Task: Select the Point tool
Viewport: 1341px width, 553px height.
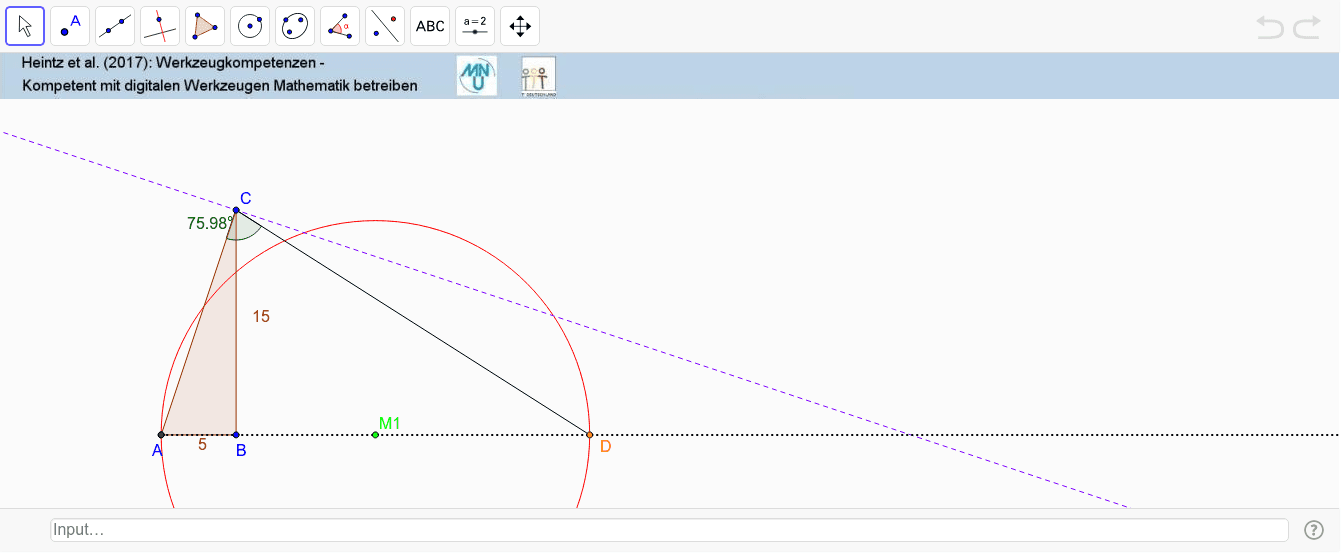Action: click(70, 26)
